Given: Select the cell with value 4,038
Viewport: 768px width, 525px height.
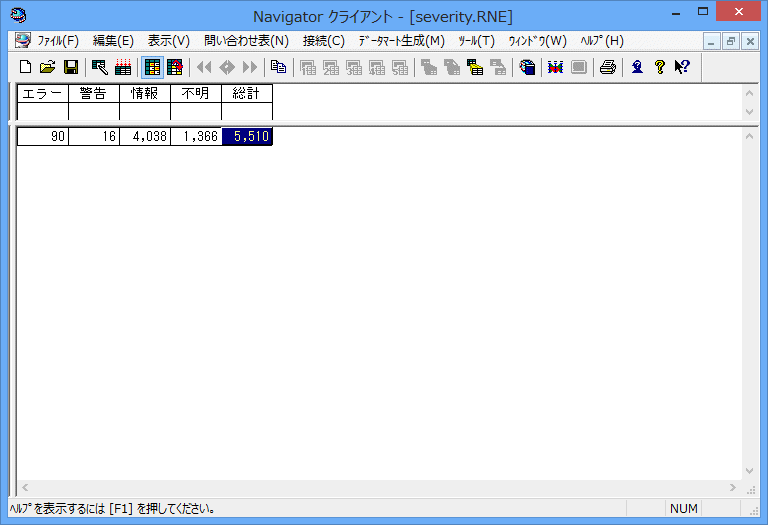Looking at the screenshot, I should pos(145,137).
